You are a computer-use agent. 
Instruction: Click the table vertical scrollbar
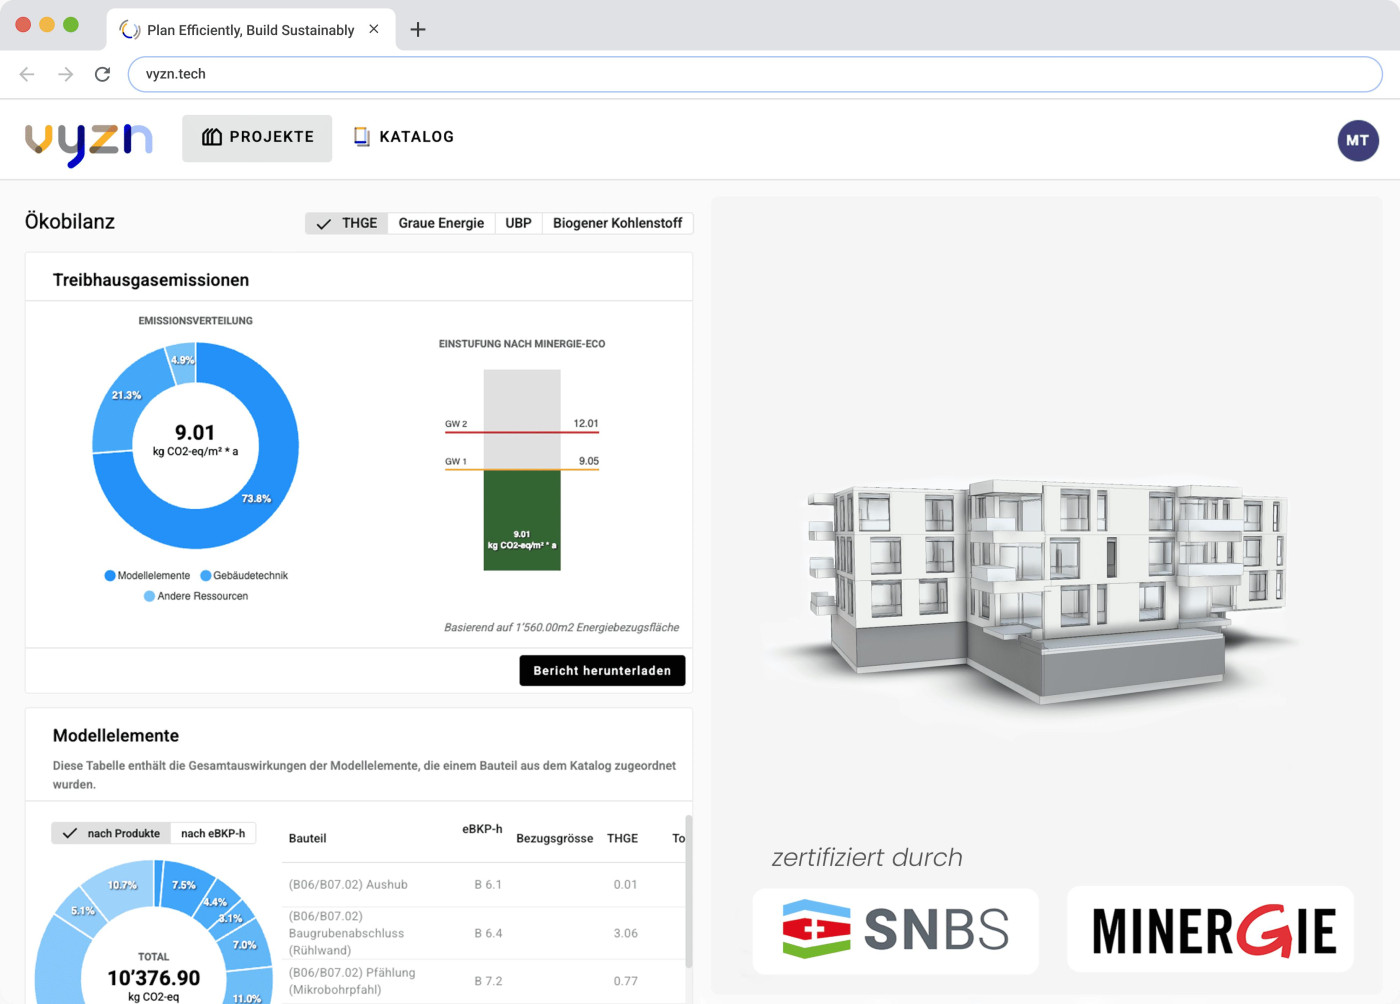(688, 892)
